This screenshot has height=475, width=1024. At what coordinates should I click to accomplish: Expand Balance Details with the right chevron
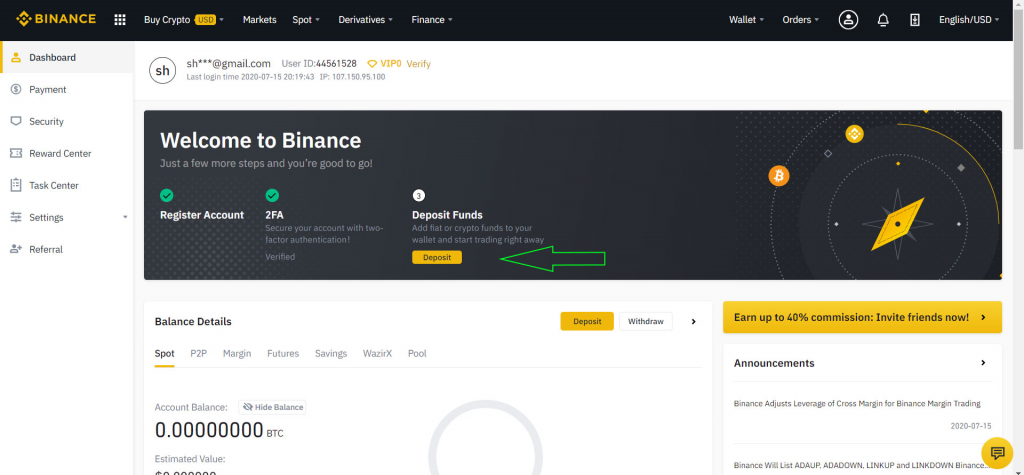click(x=694, y=321)
